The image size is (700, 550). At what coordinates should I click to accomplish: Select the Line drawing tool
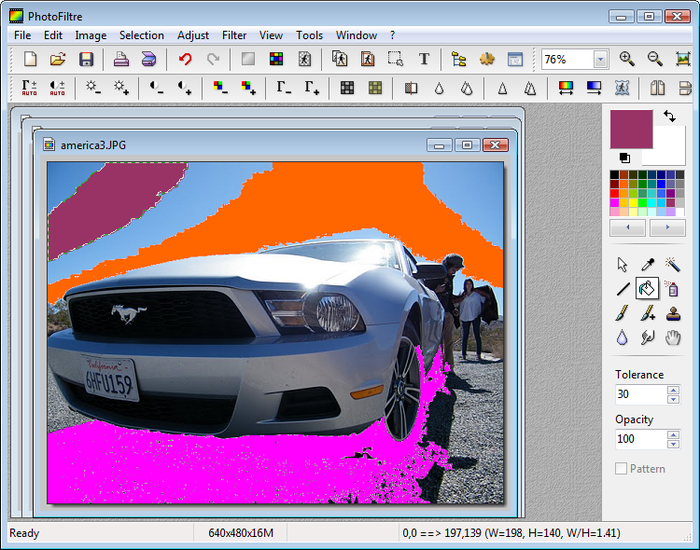[x=623, y=289]
